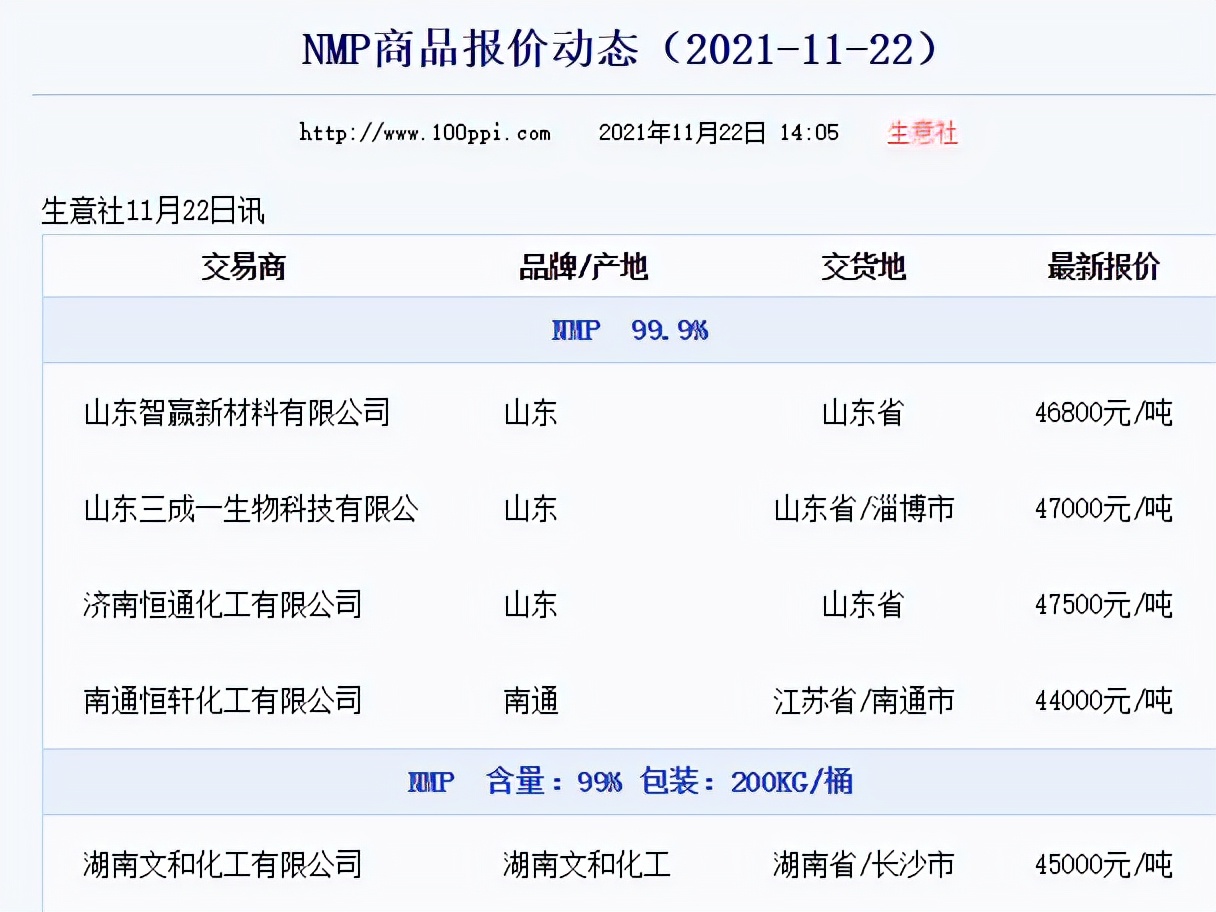Select the NMP 99.9% section row

629,330
